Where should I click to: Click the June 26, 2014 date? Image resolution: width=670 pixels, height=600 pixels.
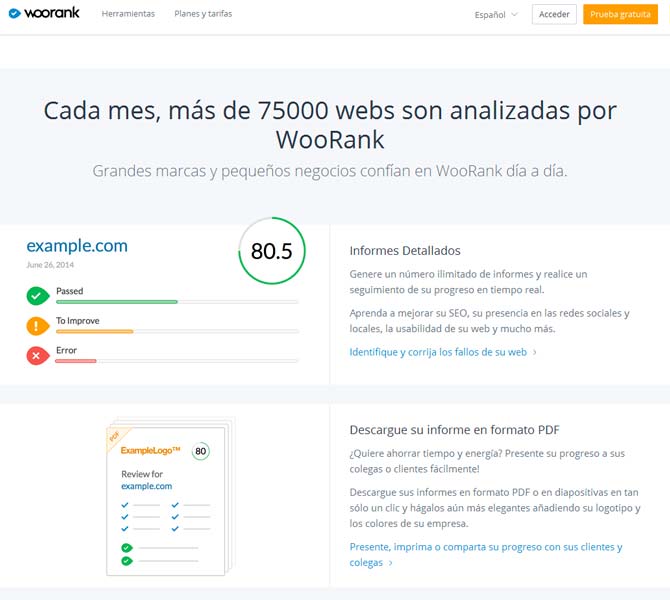50,265
